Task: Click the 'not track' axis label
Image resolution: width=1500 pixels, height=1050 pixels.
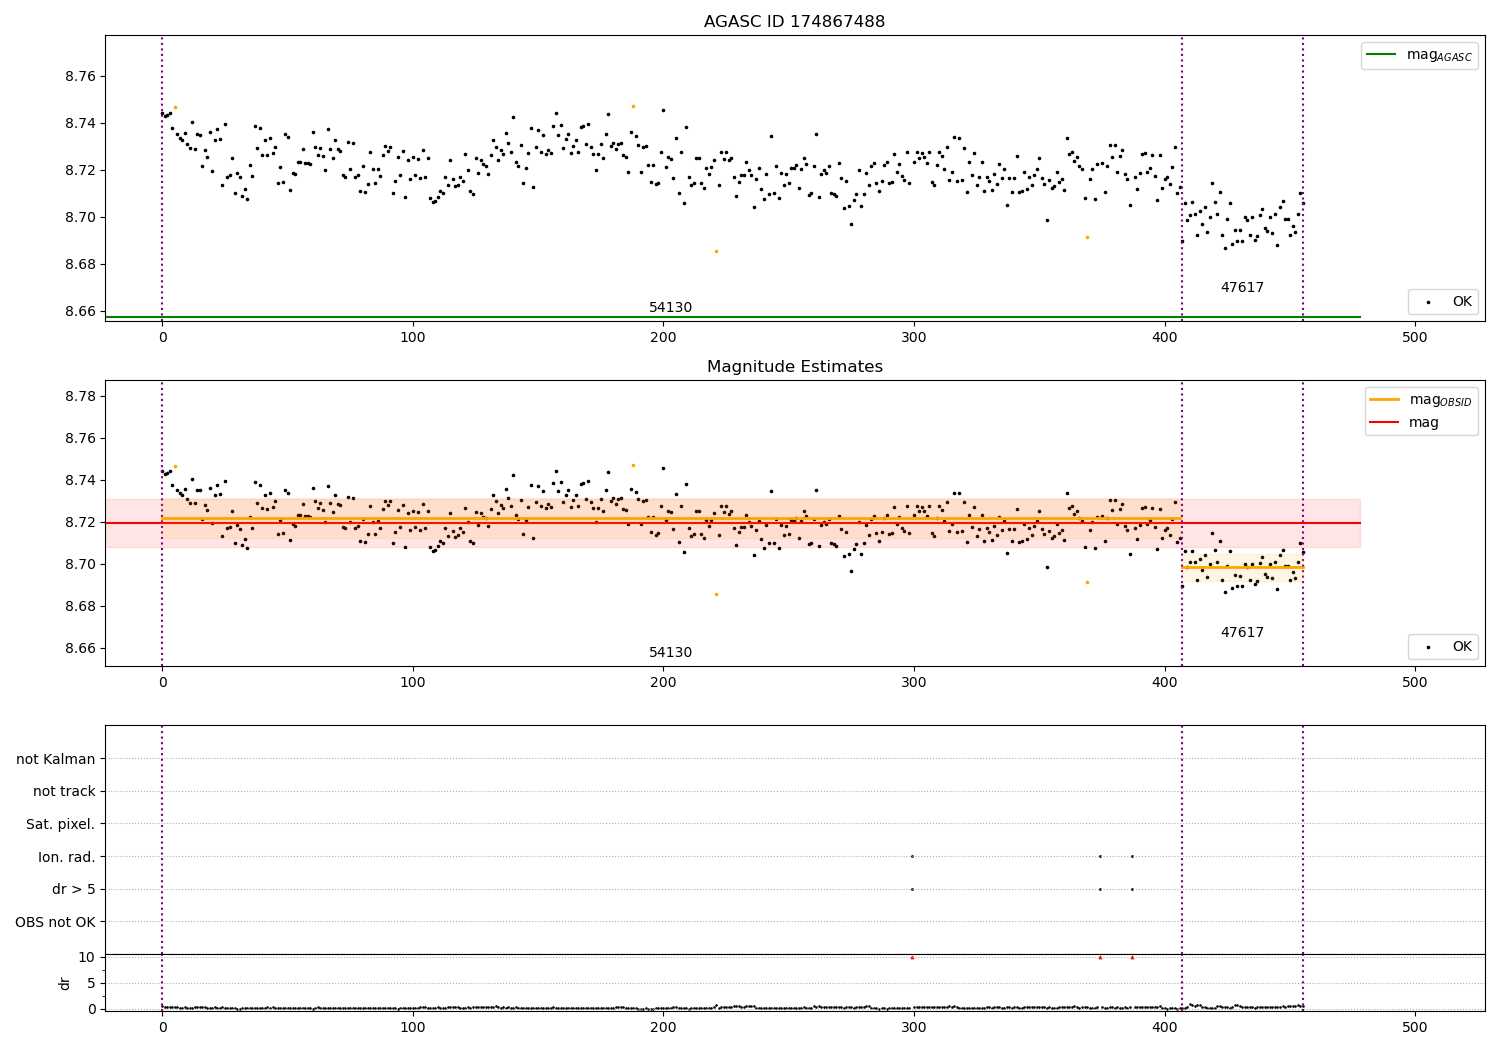Action: (x=64, y=791)
